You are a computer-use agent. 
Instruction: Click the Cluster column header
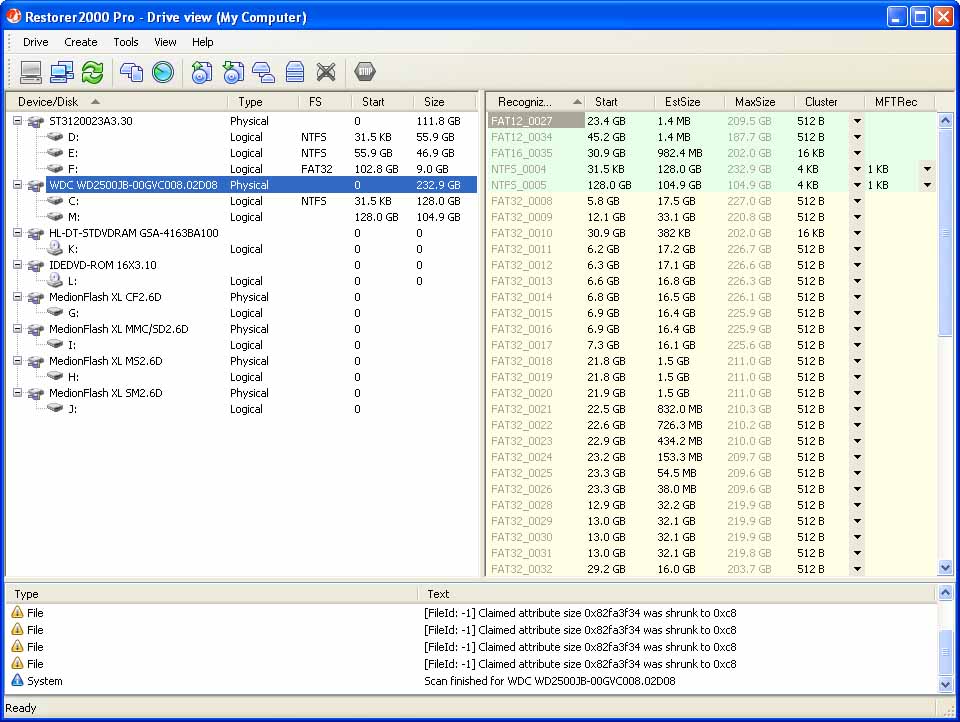click(x=829, y=102)
